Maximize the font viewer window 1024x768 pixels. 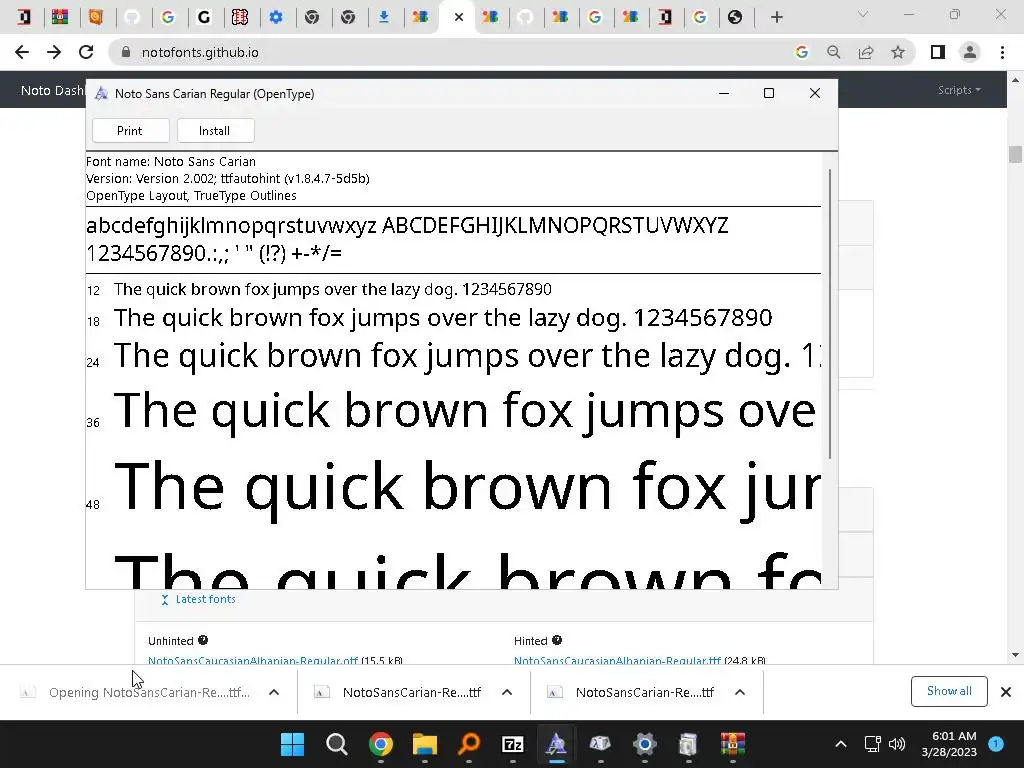pyautogui.click(x=769, y=93)
